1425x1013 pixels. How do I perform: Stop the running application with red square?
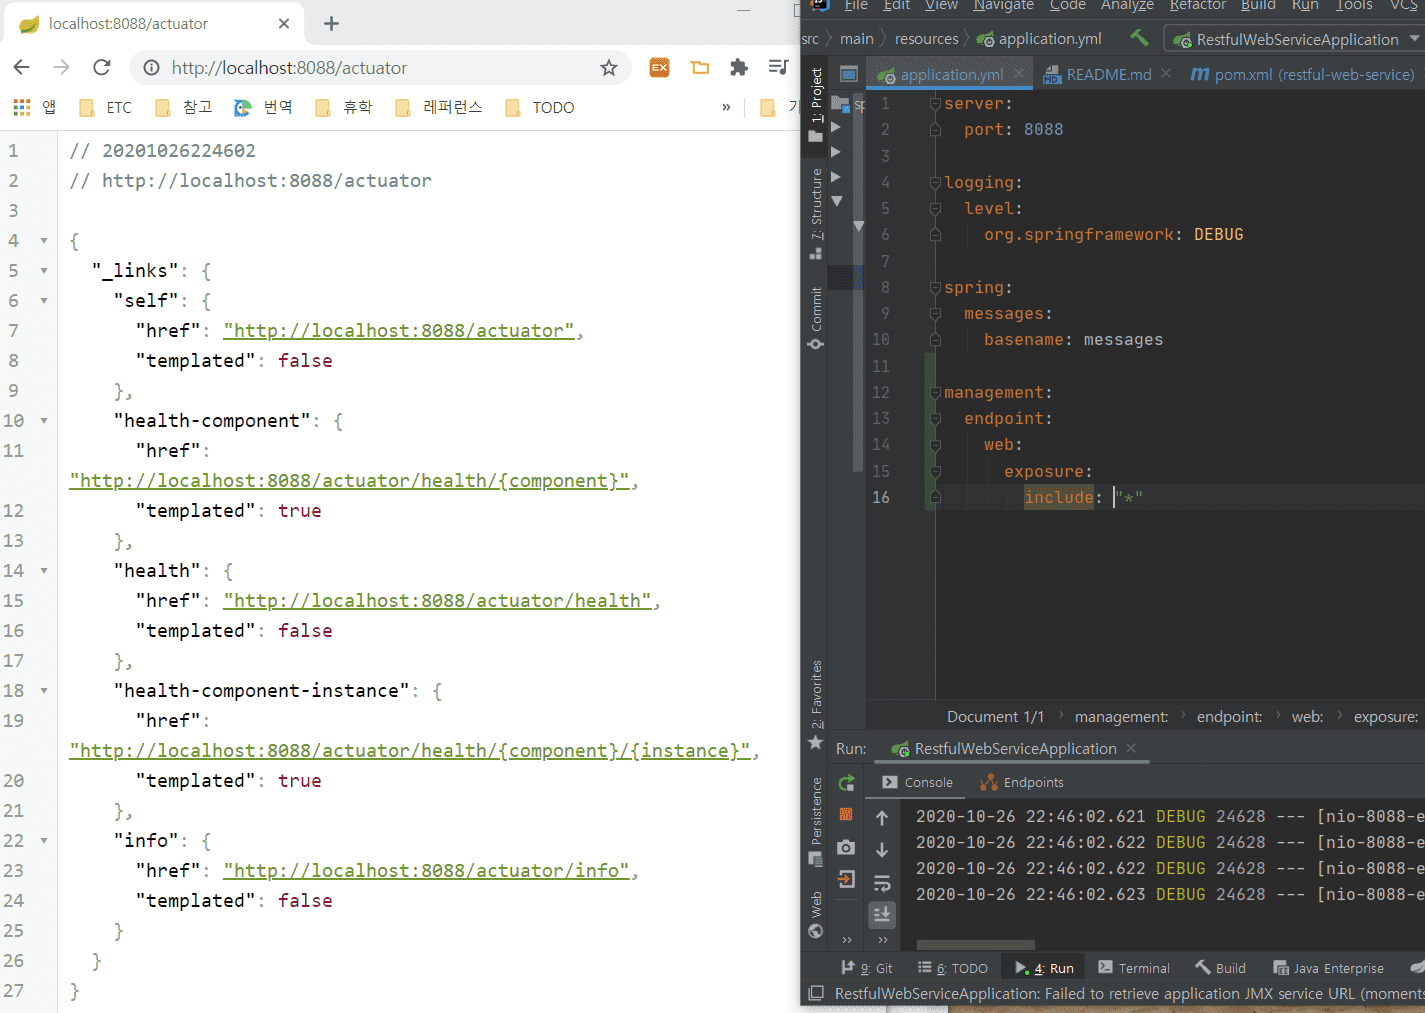click(x=846, y=814)
